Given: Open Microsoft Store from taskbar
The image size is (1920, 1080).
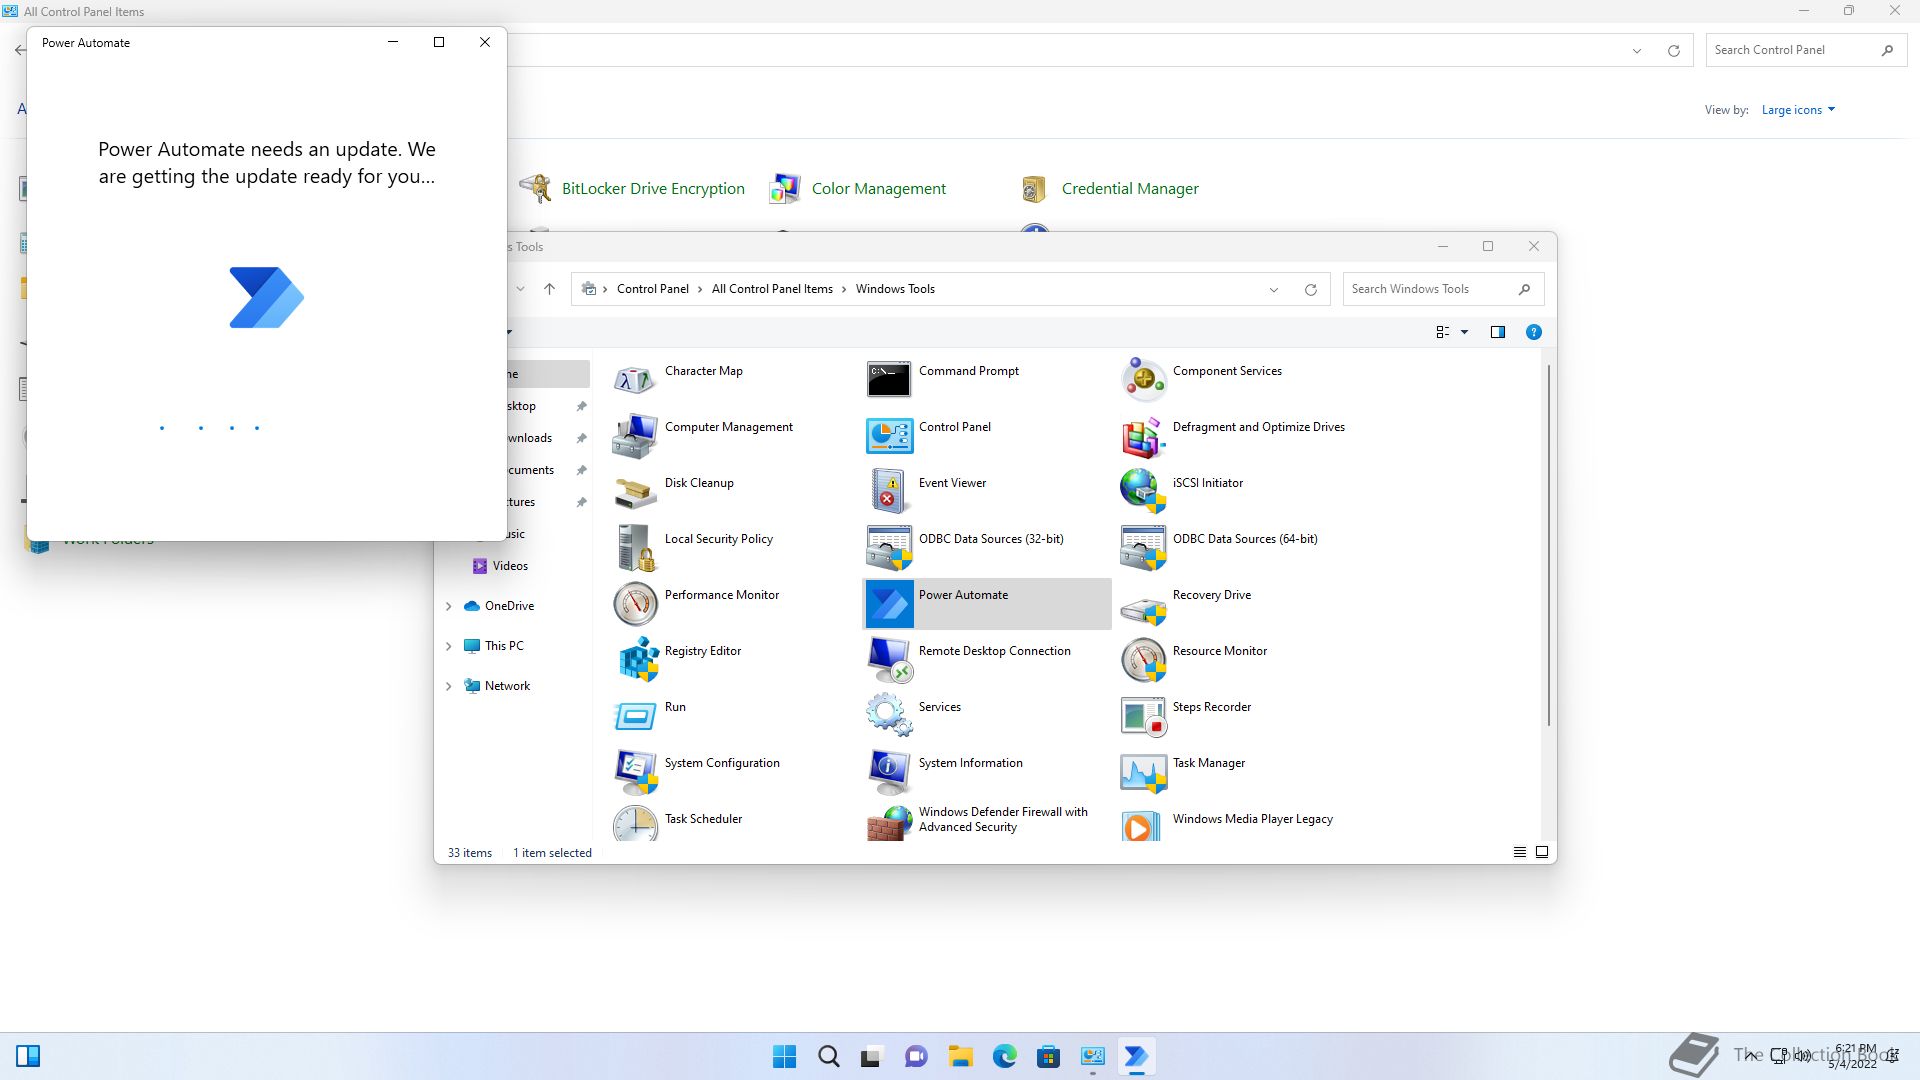Looking at the screenshot, I should (x=1049, y=1056).
